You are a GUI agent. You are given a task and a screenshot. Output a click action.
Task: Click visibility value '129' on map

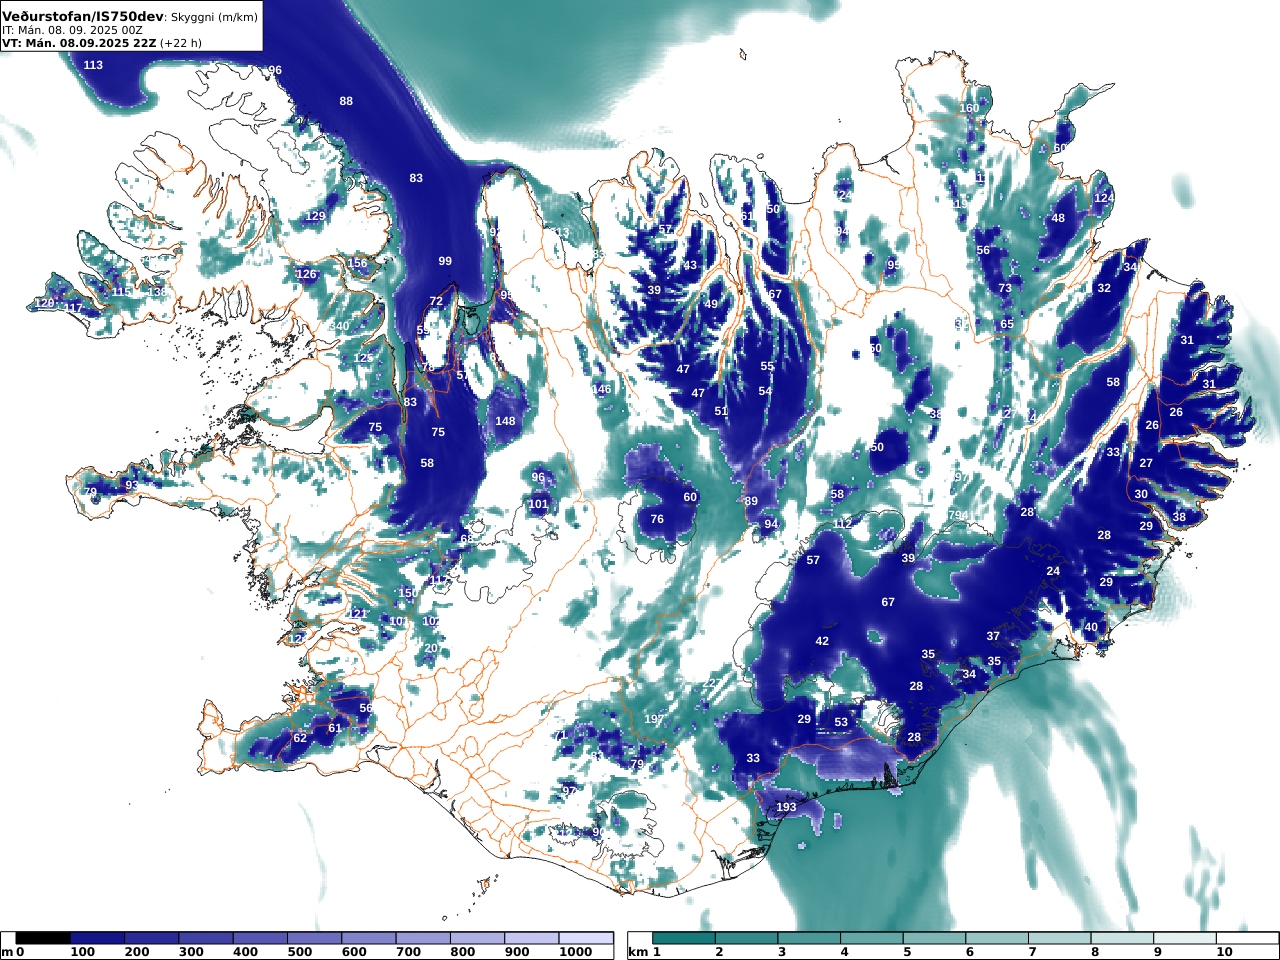[x=316, y=216]
